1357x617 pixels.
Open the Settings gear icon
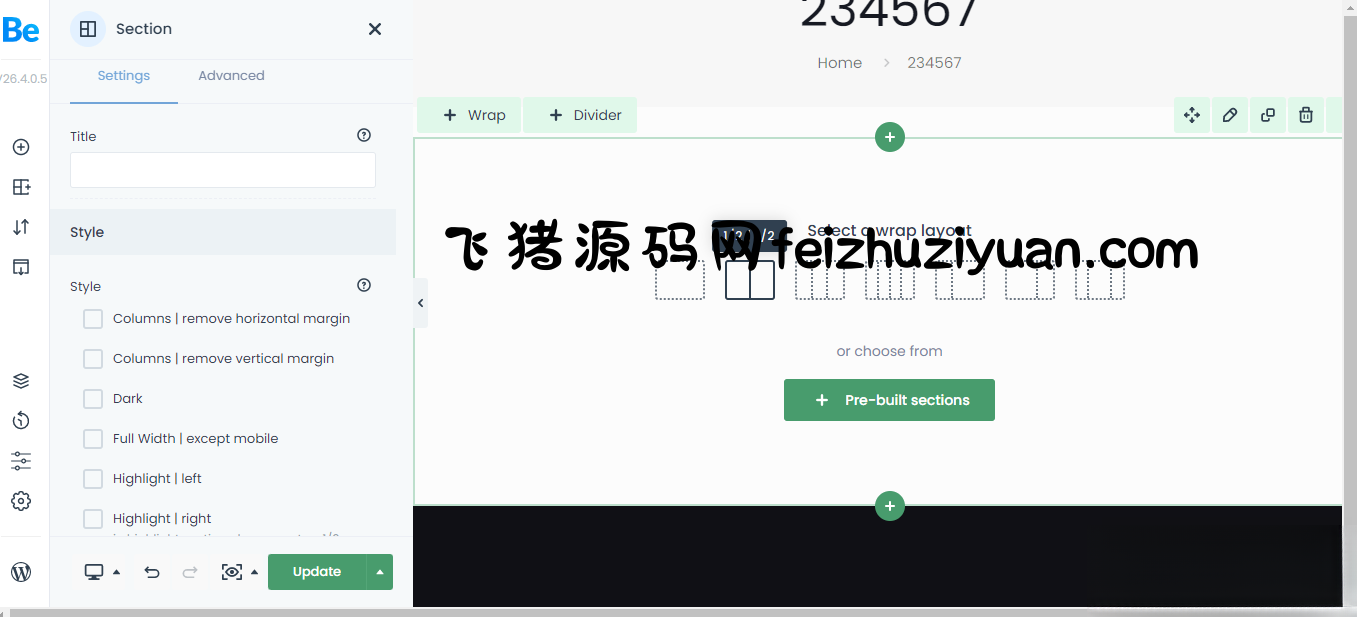click(x=21, y=501)
